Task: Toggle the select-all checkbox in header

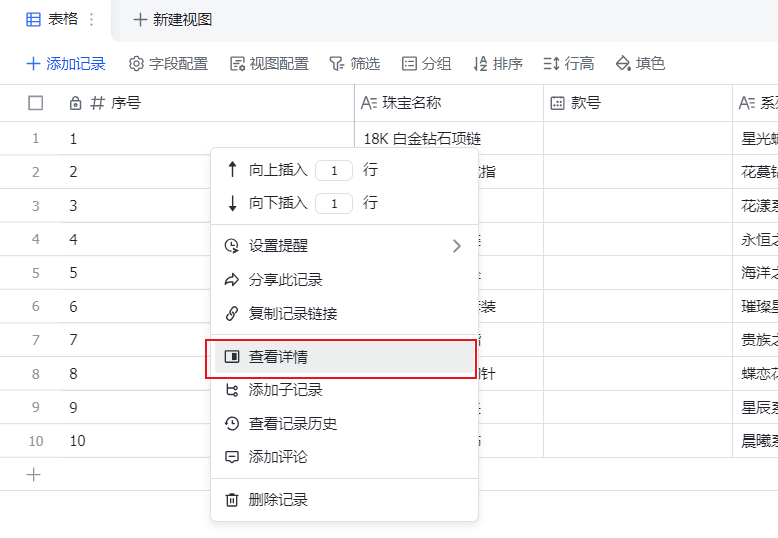Action: (36, 103)
